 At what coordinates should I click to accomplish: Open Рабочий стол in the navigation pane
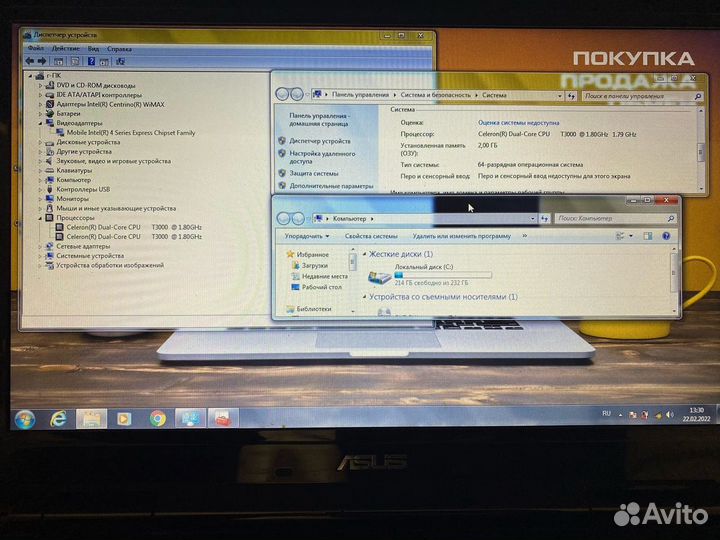321,287
